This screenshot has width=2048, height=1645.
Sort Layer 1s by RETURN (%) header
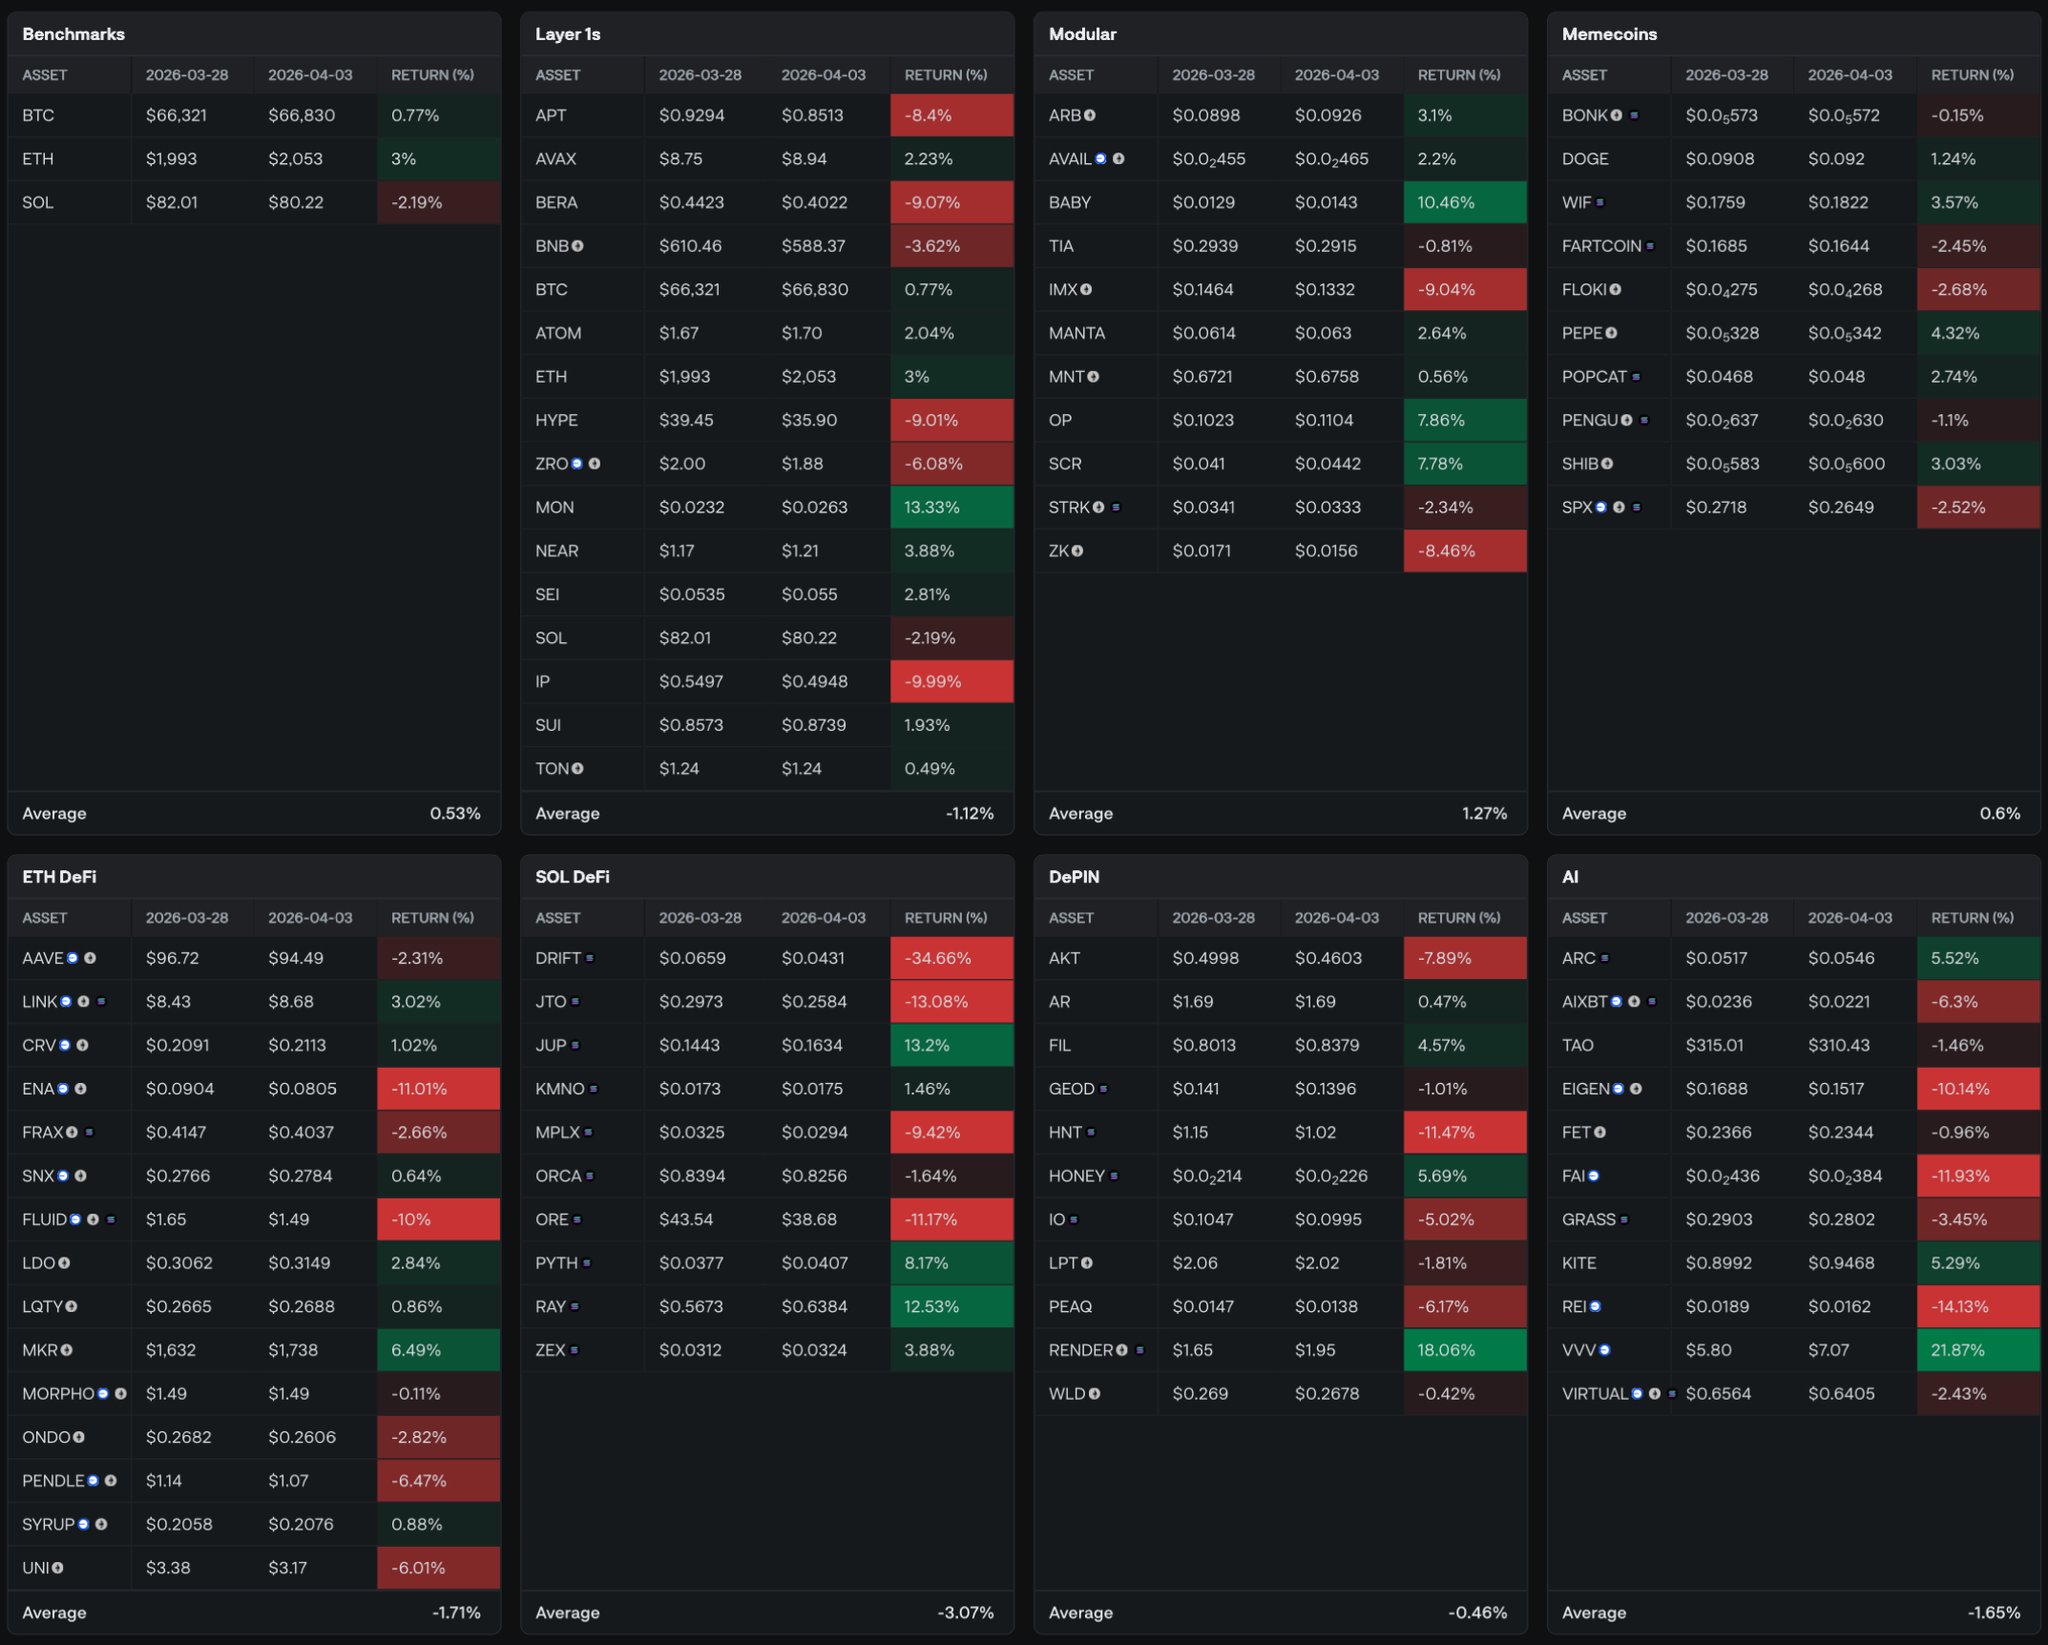pos(945,75)
